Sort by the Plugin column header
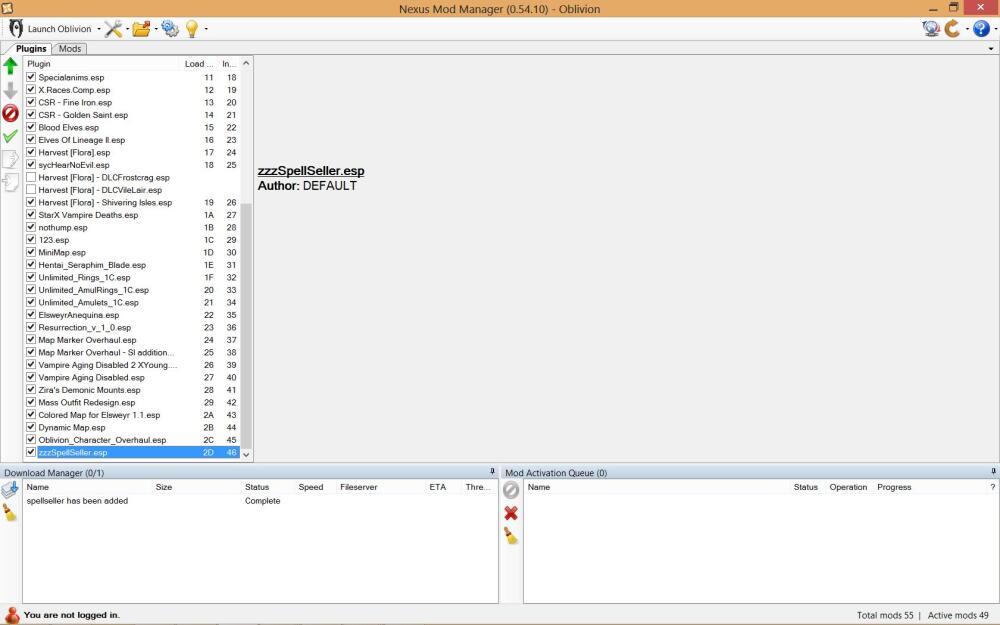 coord(102,64)
